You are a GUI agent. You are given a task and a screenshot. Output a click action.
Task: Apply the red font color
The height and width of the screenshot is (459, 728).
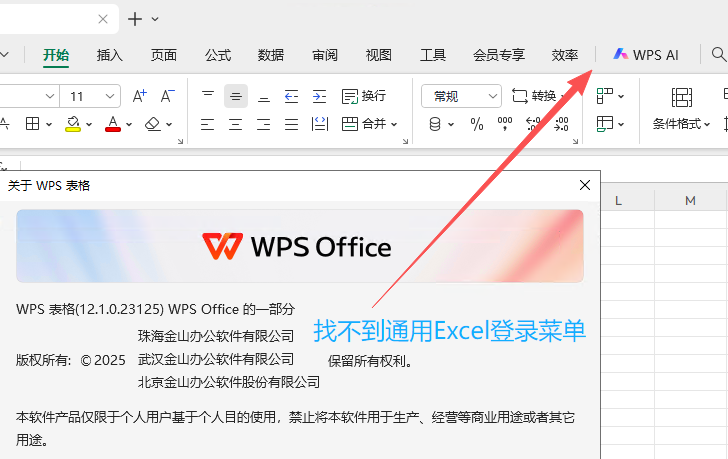click(113, 124)
